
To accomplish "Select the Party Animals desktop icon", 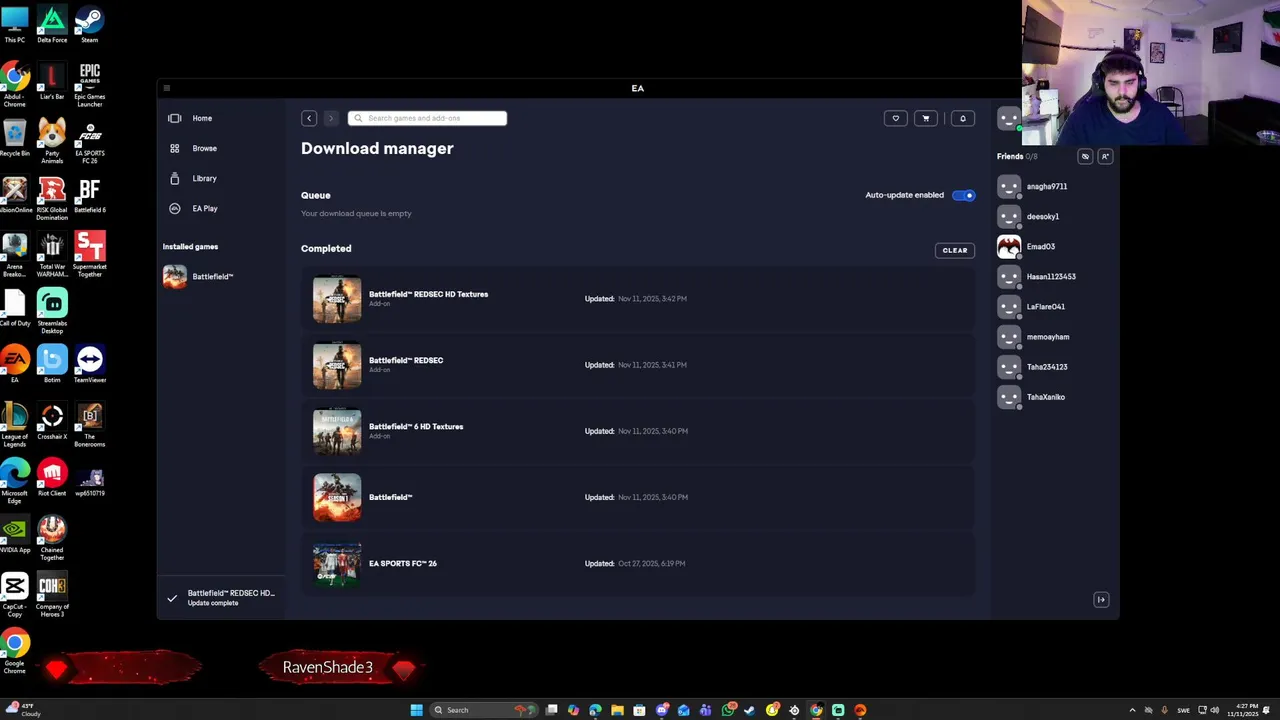I will tap(52, 141).
